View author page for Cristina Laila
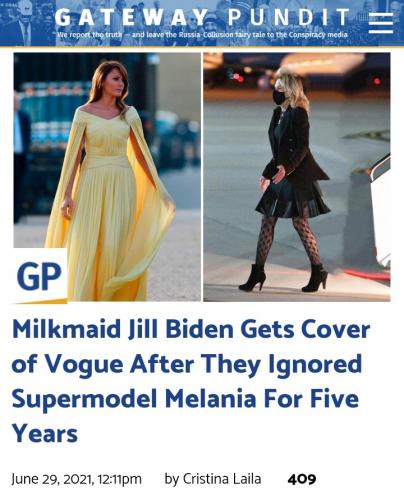Viewport: 404px width, 500px height. pos(222,479)
